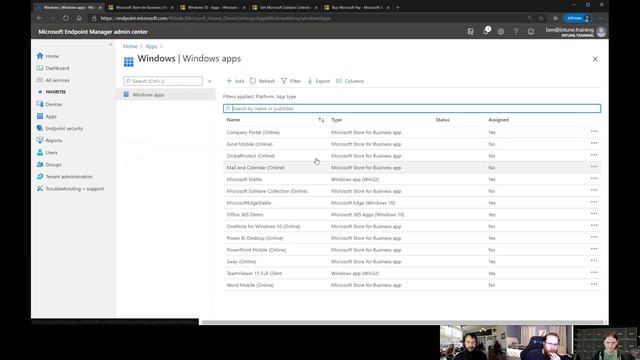Collapse the left navigation sidebar
This screenshot has height=360, width=640.
coord(111,44)
